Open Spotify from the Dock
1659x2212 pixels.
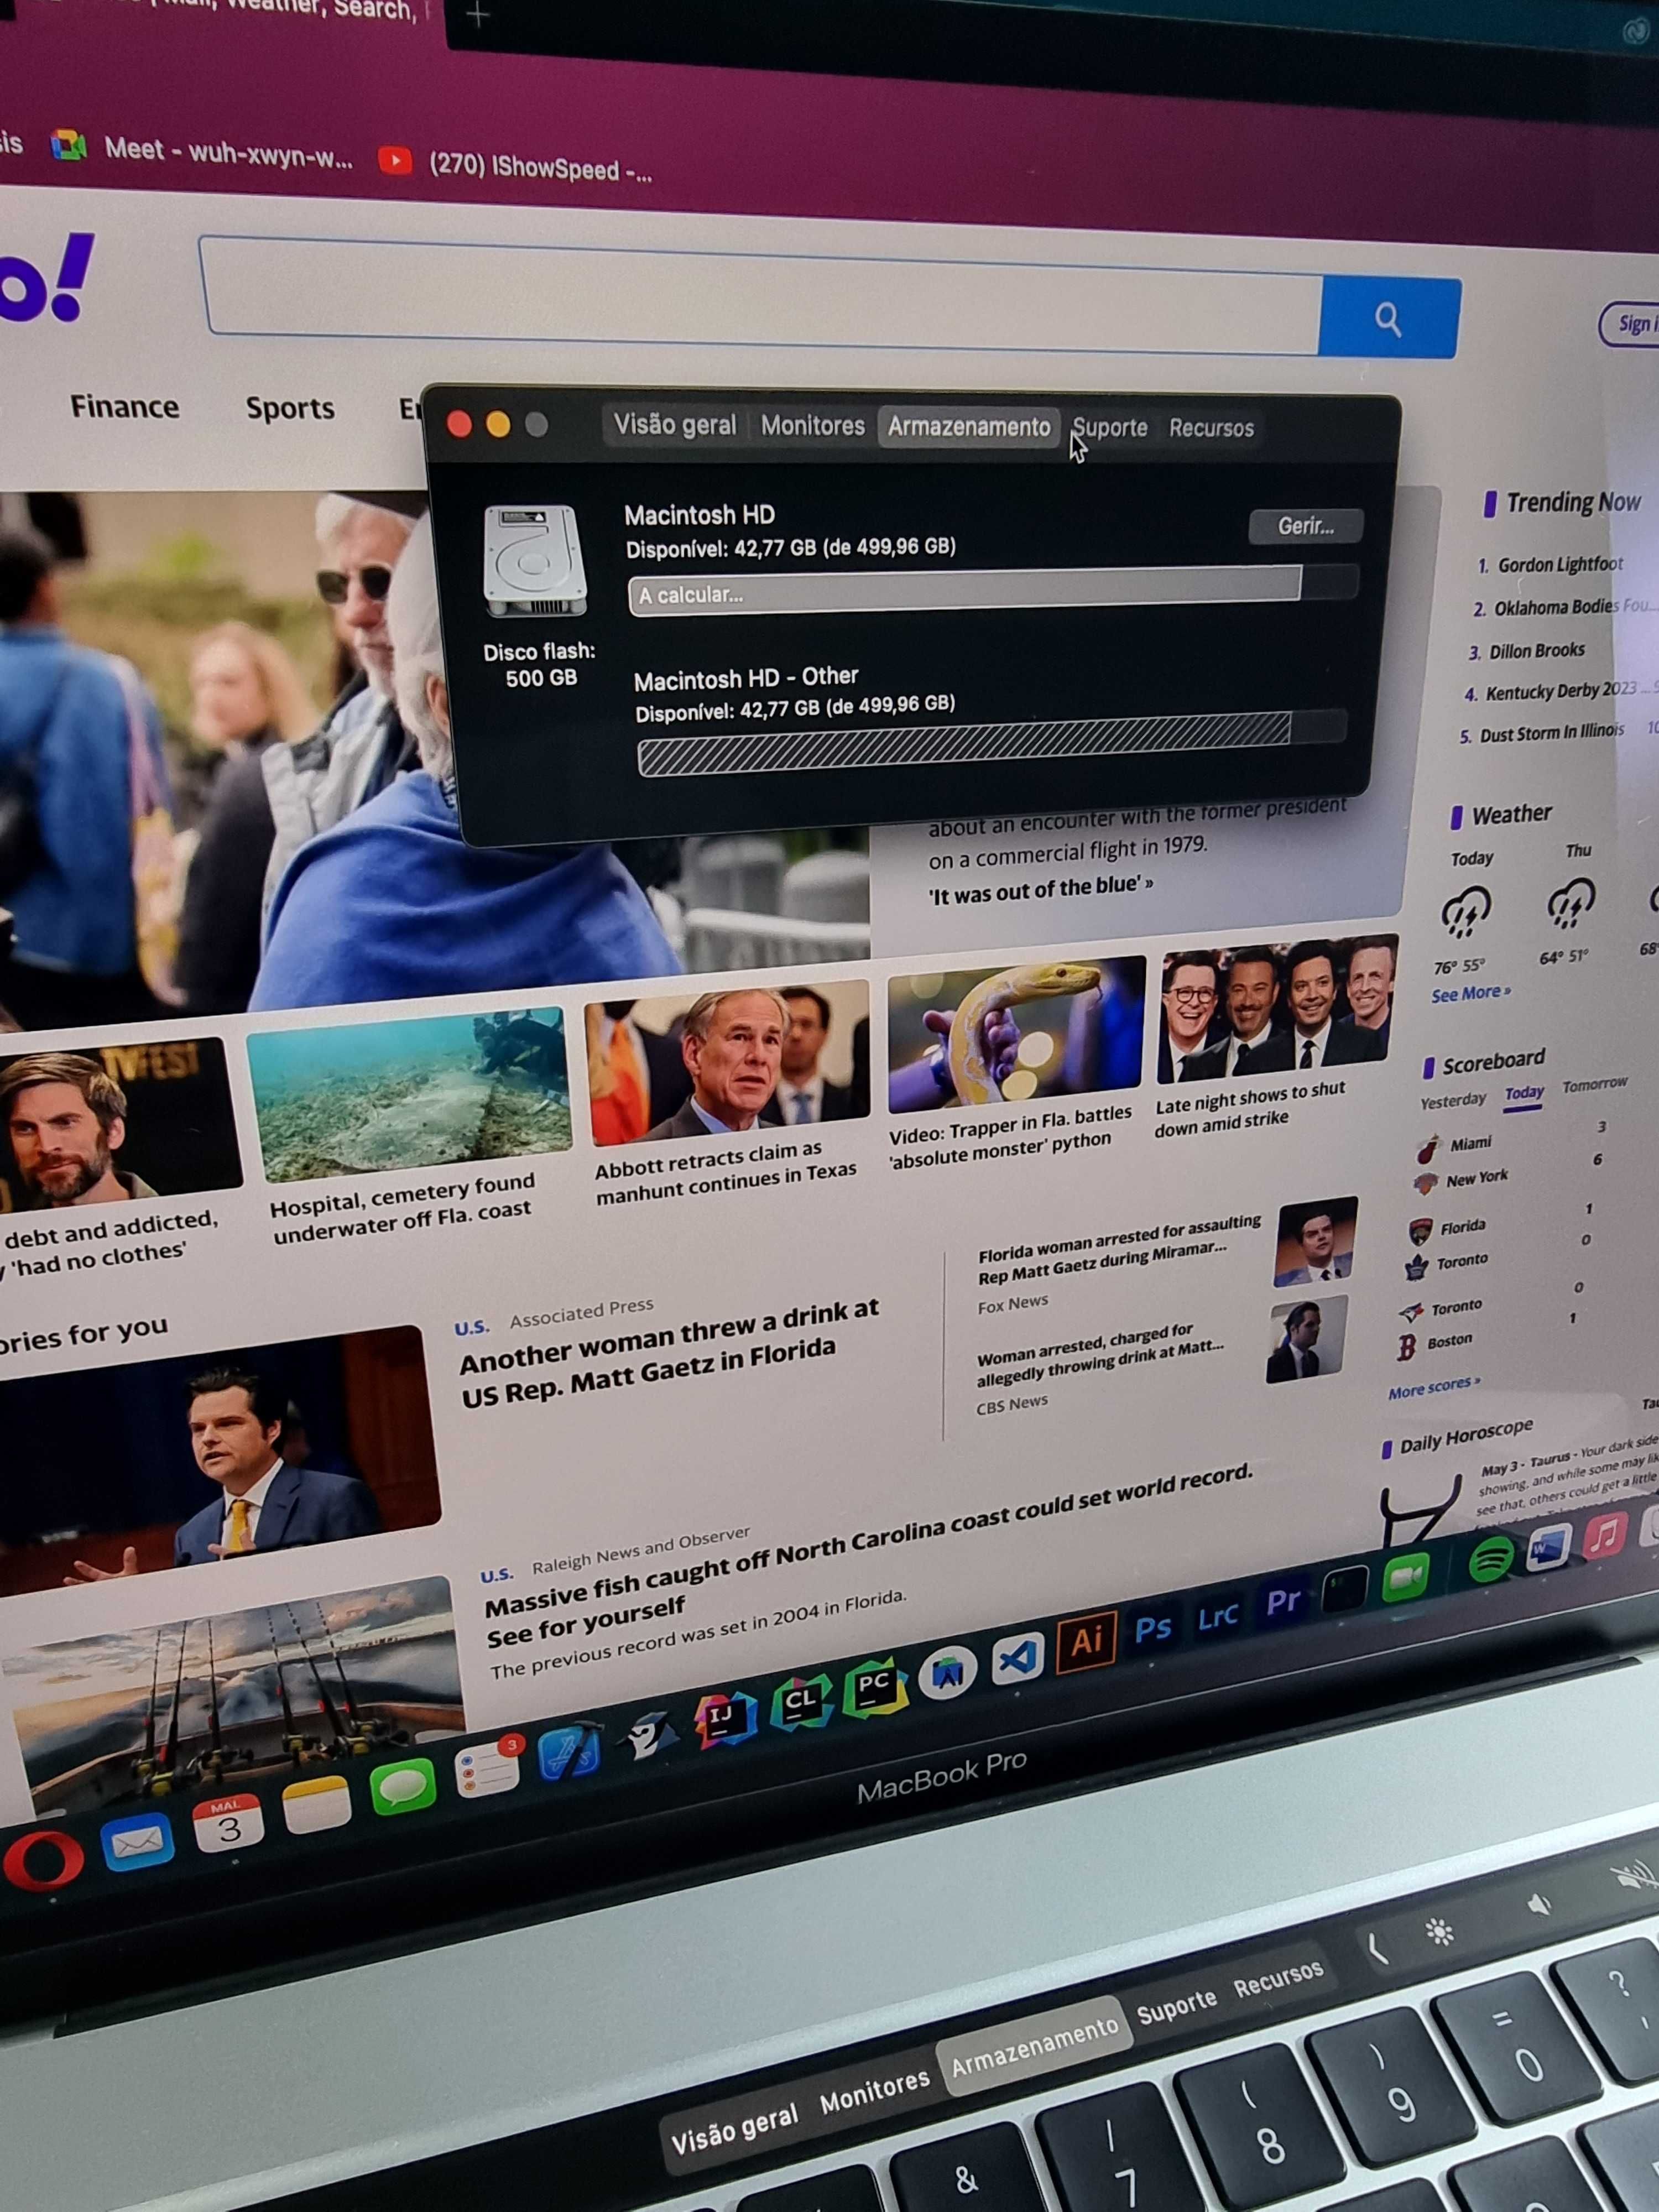pos(1490,1560)
